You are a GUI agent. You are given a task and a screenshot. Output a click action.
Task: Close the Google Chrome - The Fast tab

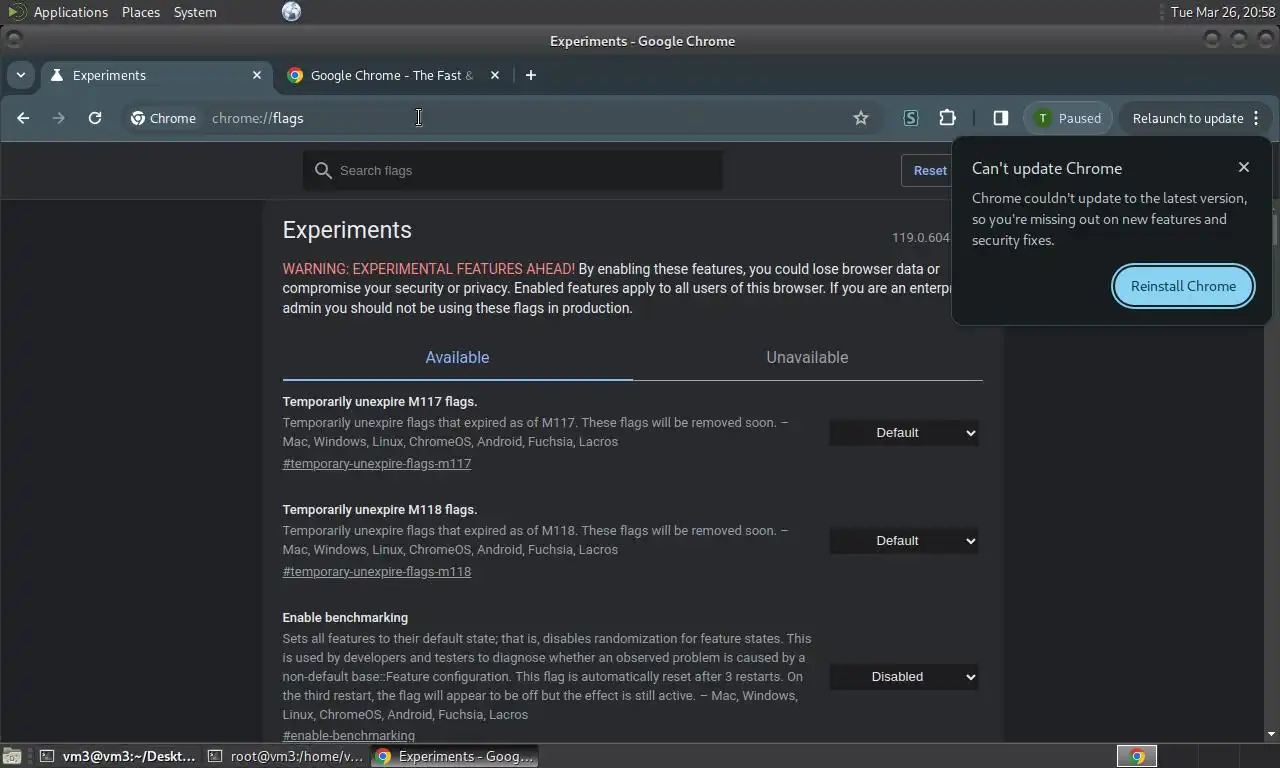pos(495,75)
